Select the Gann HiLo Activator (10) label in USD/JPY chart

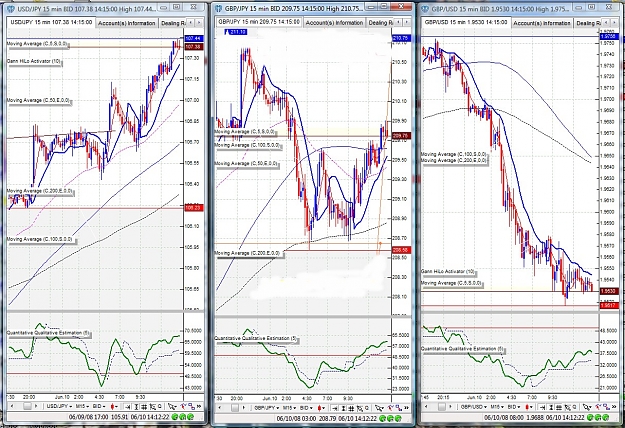click(x=34, y=61)
